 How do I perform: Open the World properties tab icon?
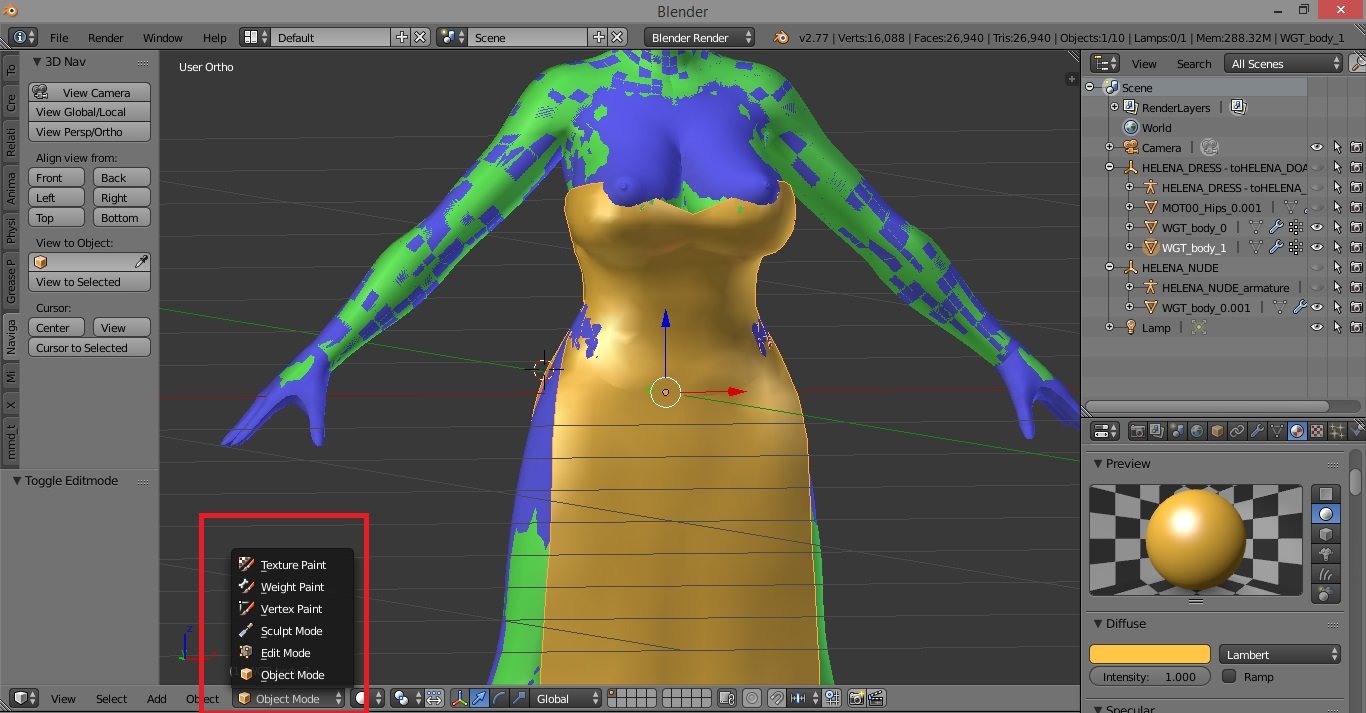pos(1197,431)
